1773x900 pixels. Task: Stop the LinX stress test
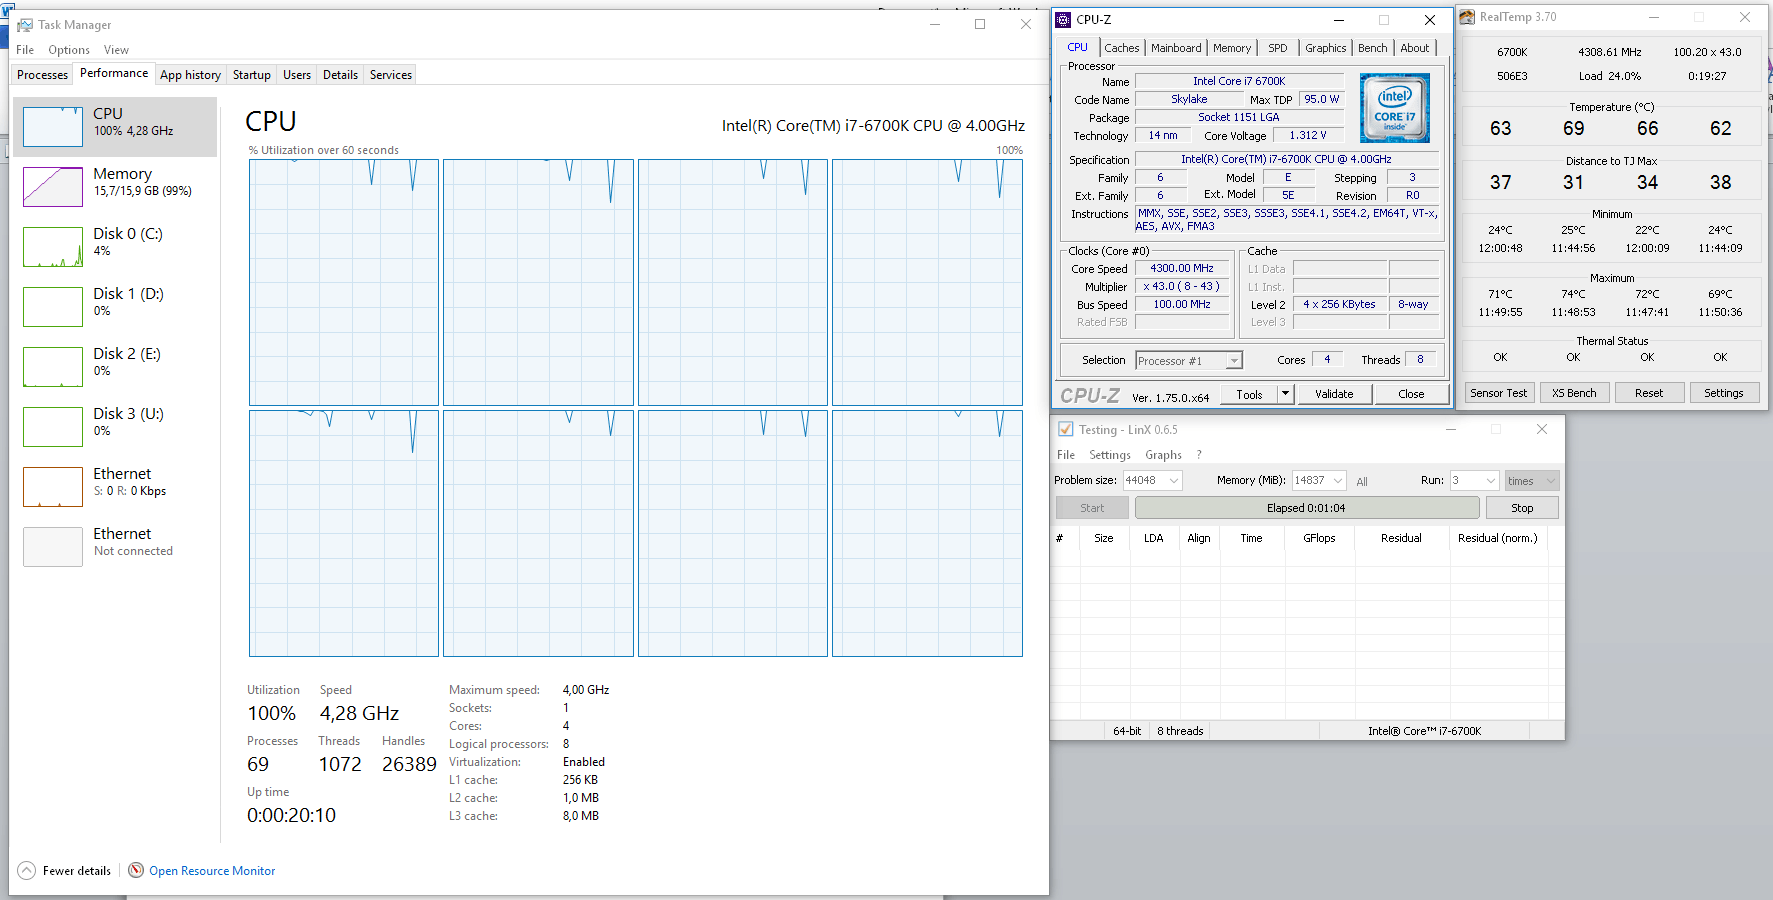pos(1522,508)
